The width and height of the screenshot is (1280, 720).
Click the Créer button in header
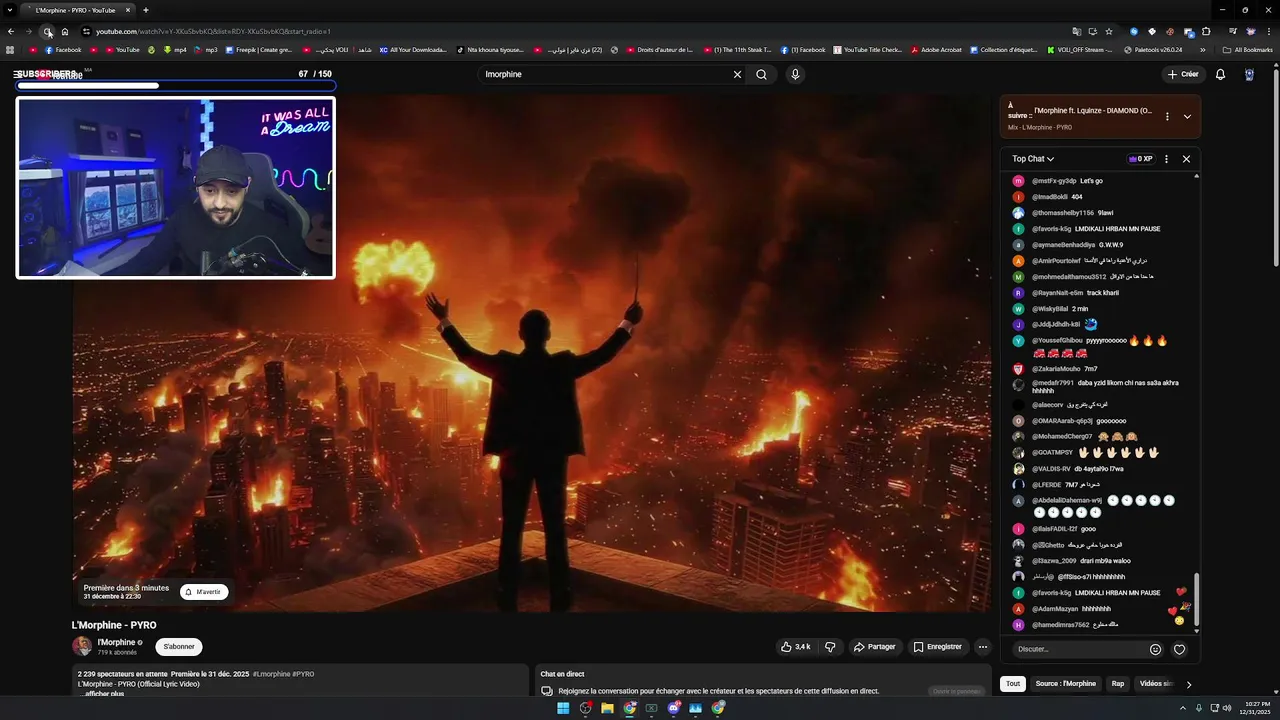pyautogui.click(x=1183, y=74)
